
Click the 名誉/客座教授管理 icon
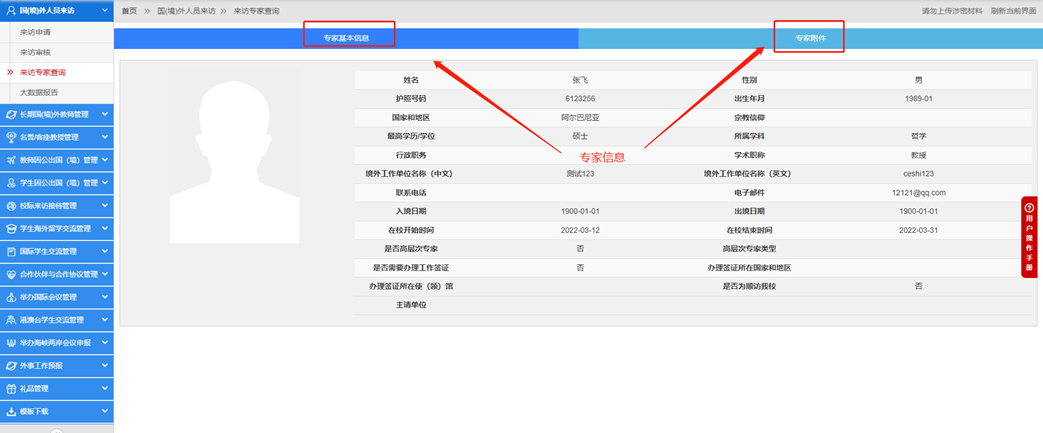coord(10,137)
